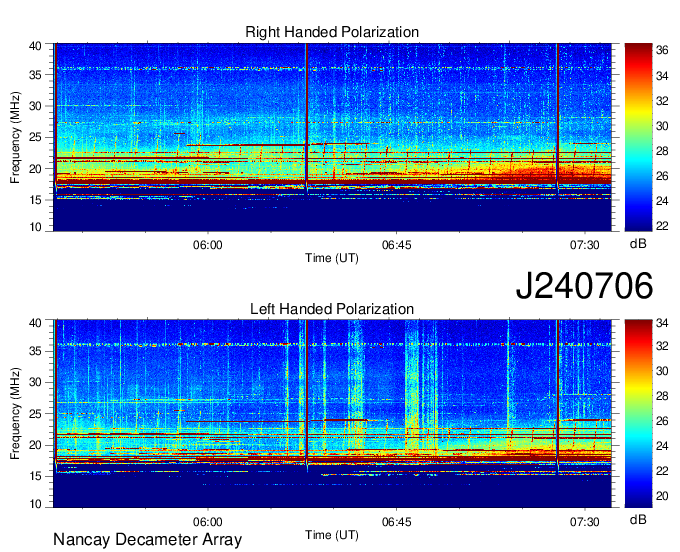Image resolution: width=680 pixels, height=552 pixels.
Task: Click 'Frequency (MHz)' axis label of left-handed plot
Action: click(x=15, y=414)
